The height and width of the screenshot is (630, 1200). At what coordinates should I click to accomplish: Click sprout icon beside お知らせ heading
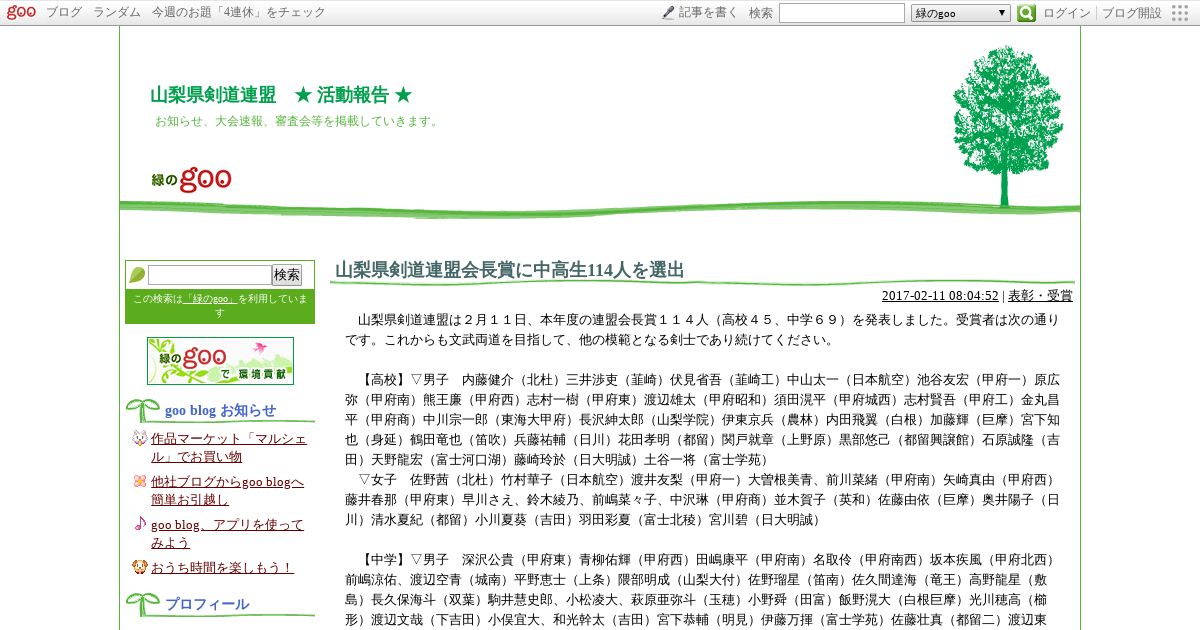[x=143, y=410]
